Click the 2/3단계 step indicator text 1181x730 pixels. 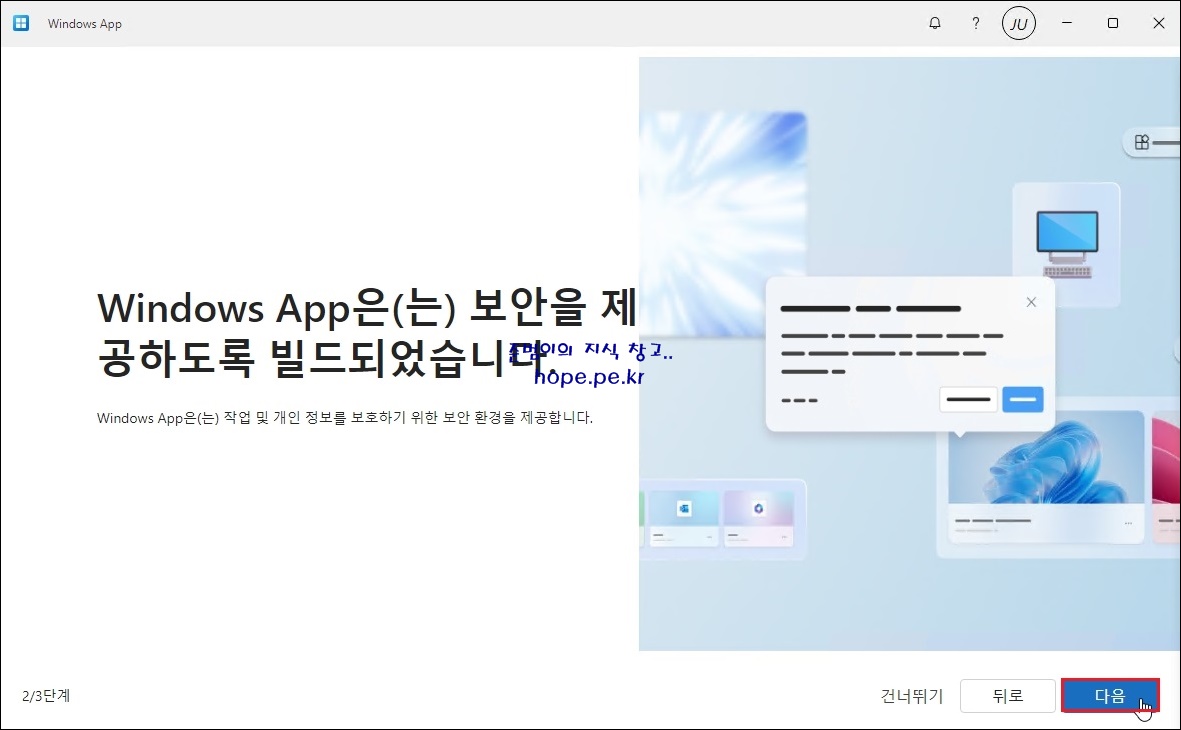(46, 695)
